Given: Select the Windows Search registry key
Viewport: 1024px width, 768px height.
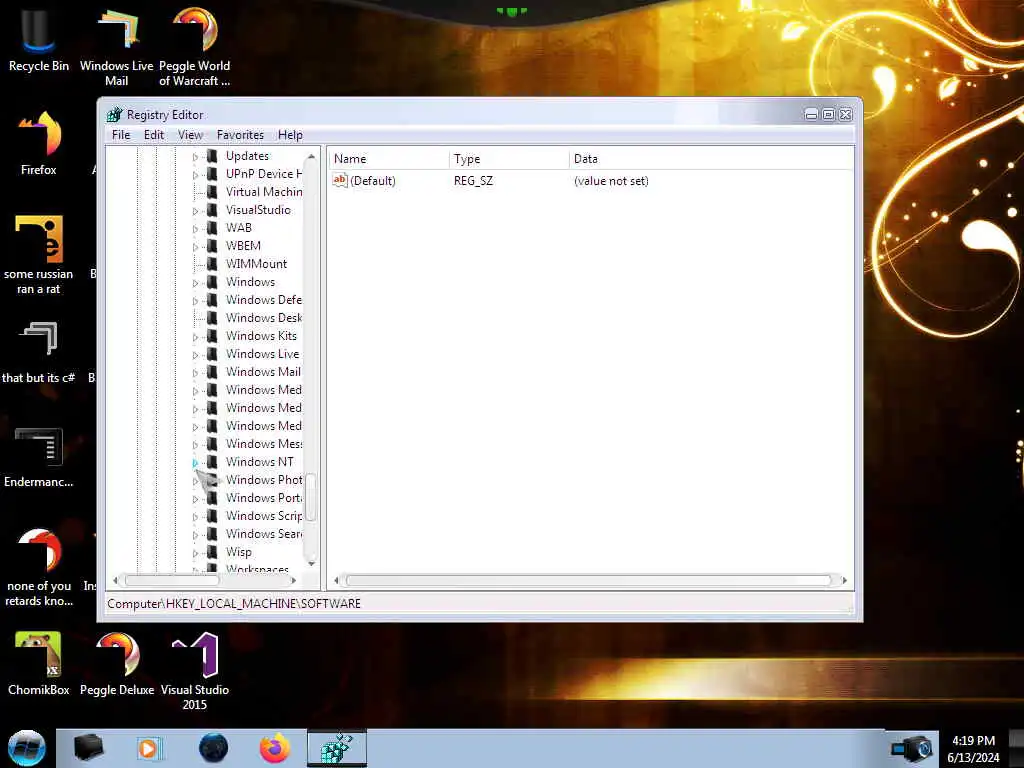Looking at the screenshot, I should point(264,534).
